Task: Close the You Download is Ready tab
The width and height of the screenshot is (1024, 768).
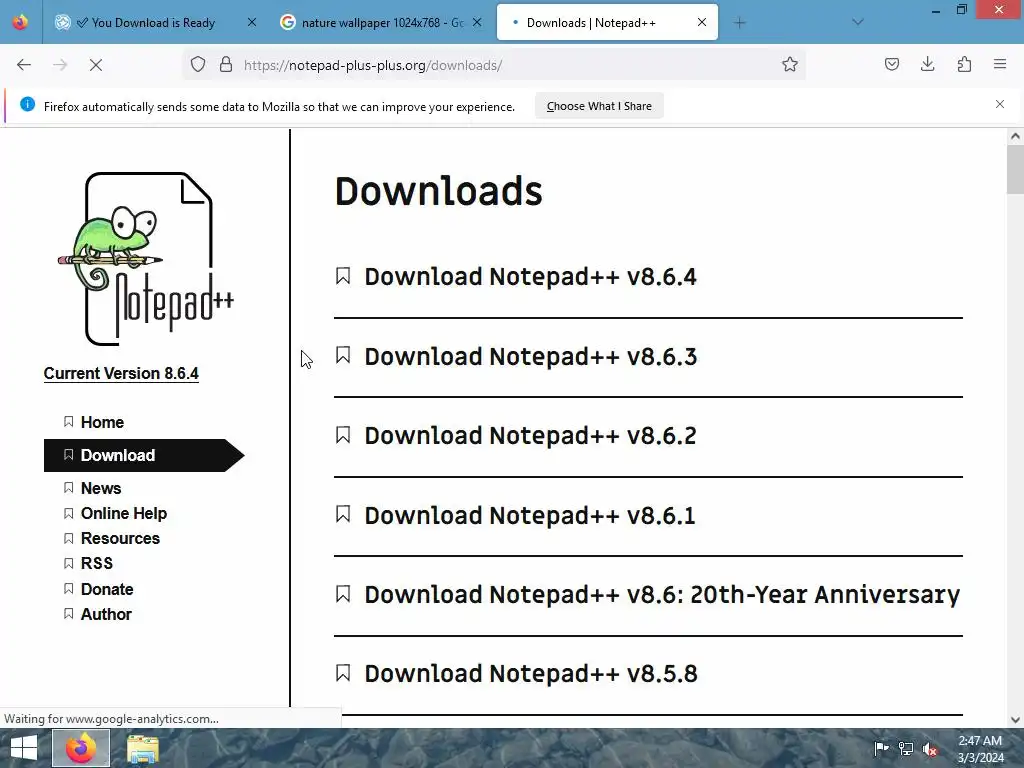Action: click(x=251, y=22)
